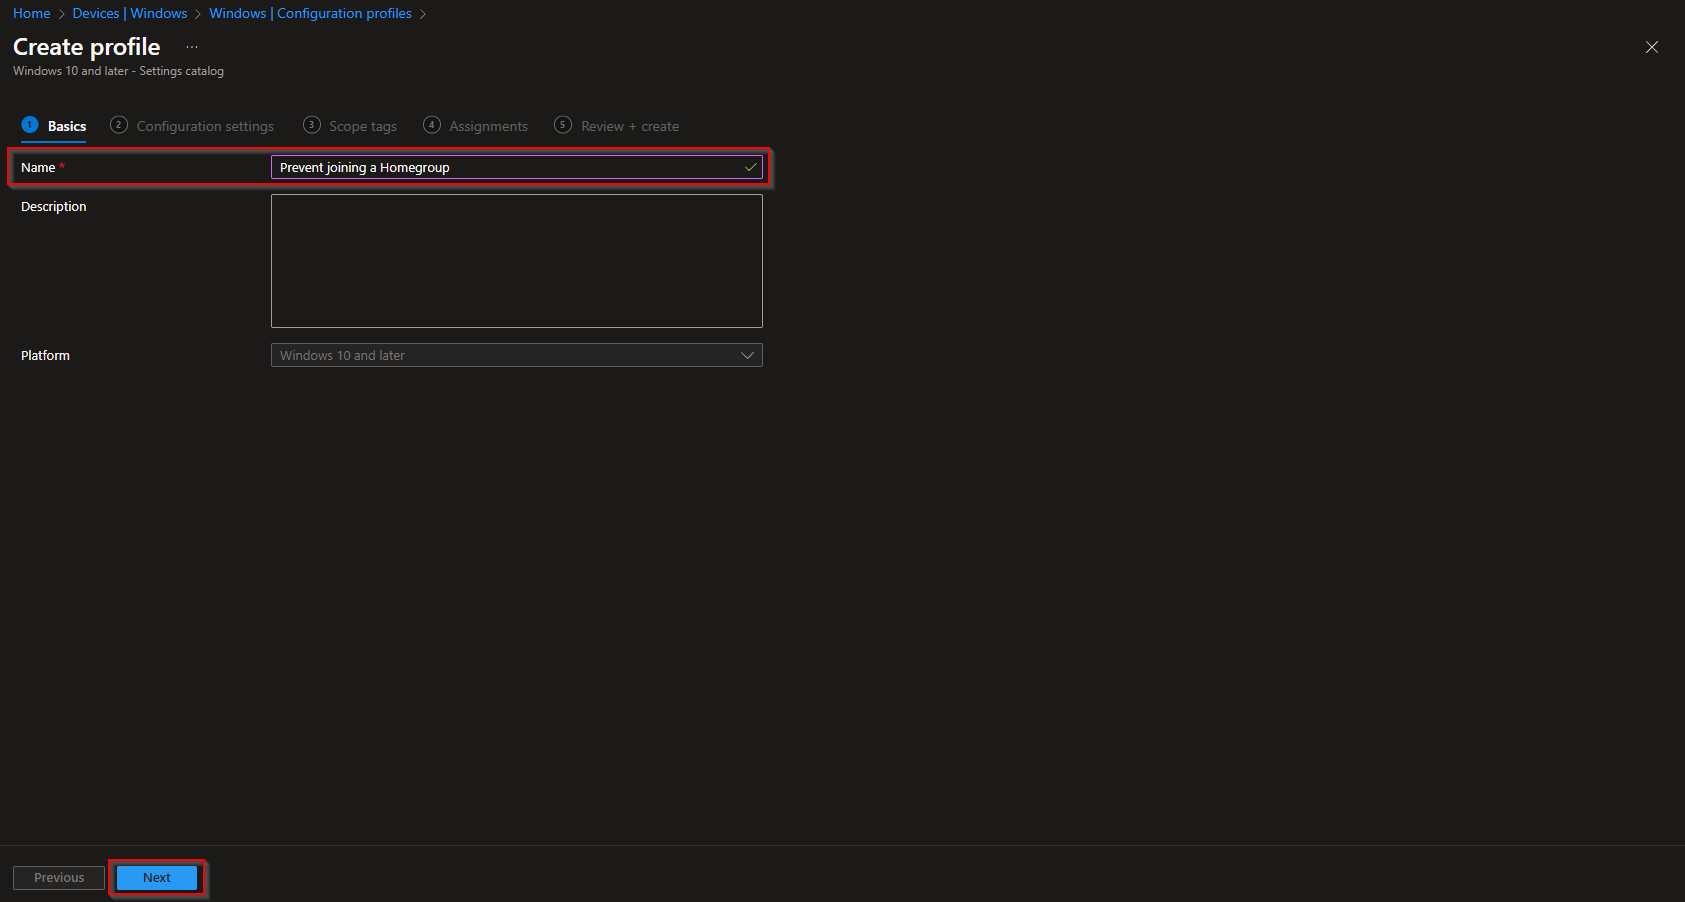Viewport: 1685px width, 902px height.
Task: Open the ellipsis menu beside Create profile title
Action: (x=191, y=46)
